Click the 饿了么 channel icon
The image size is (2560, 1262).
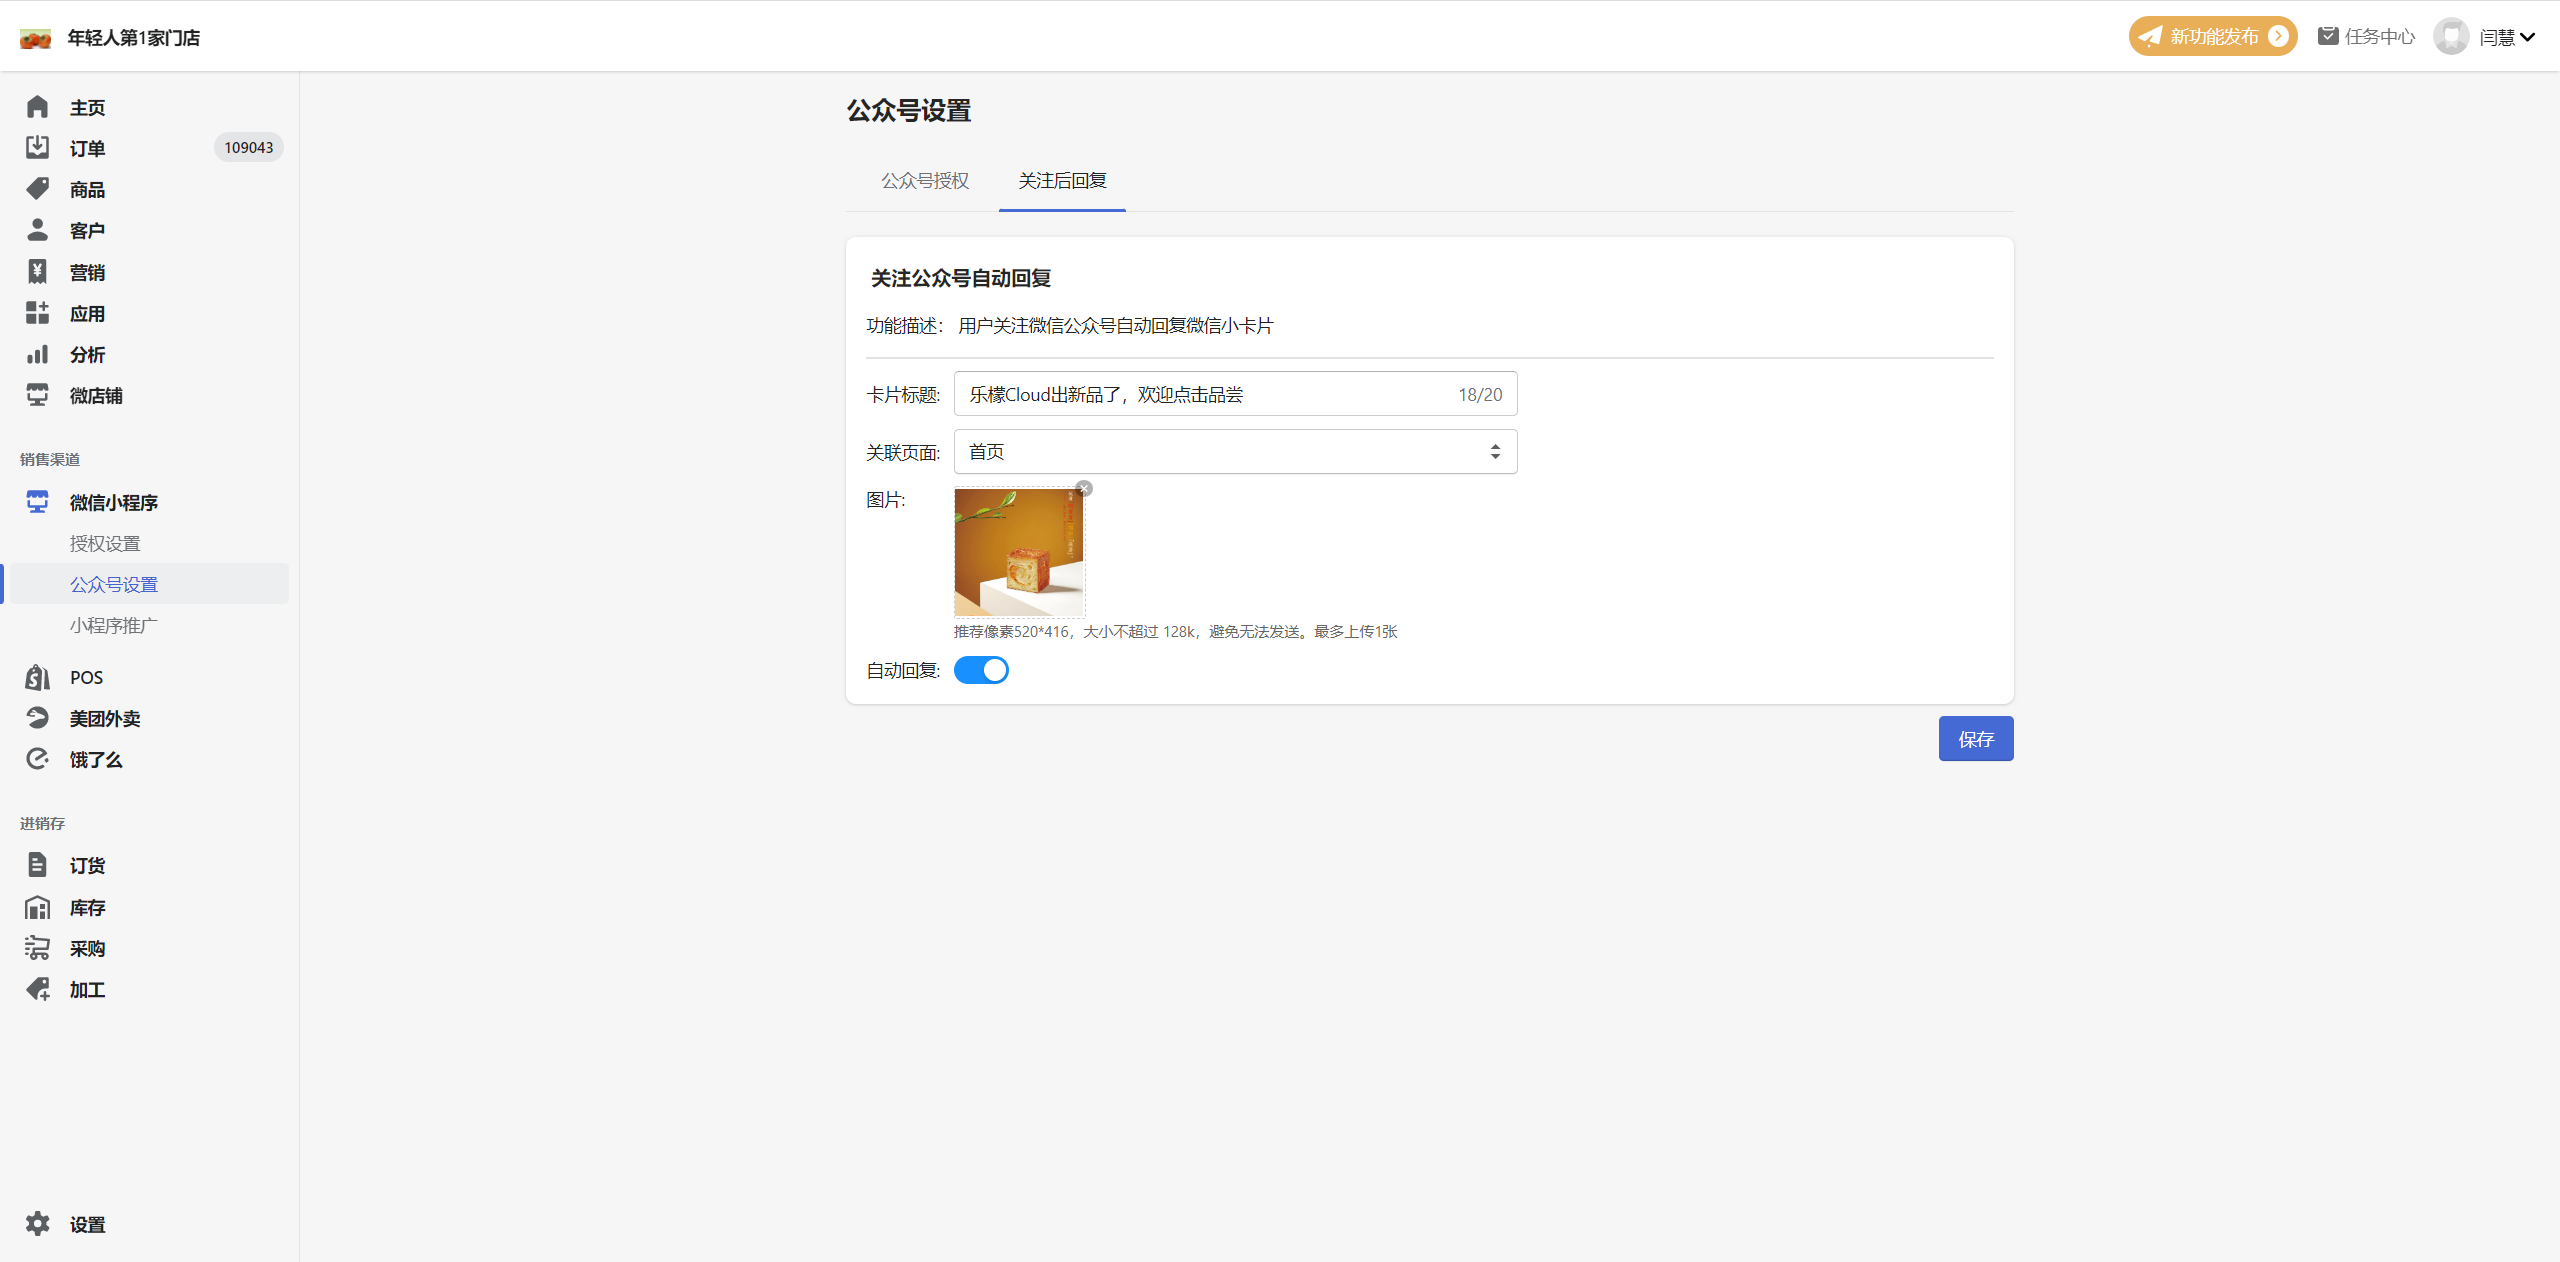pyautogui.click(x=37, y=759)
